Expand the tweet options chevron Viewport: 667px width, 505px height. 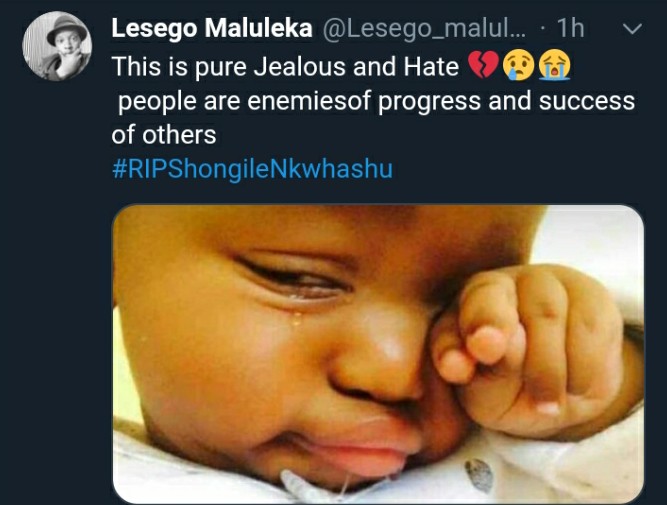632,29
